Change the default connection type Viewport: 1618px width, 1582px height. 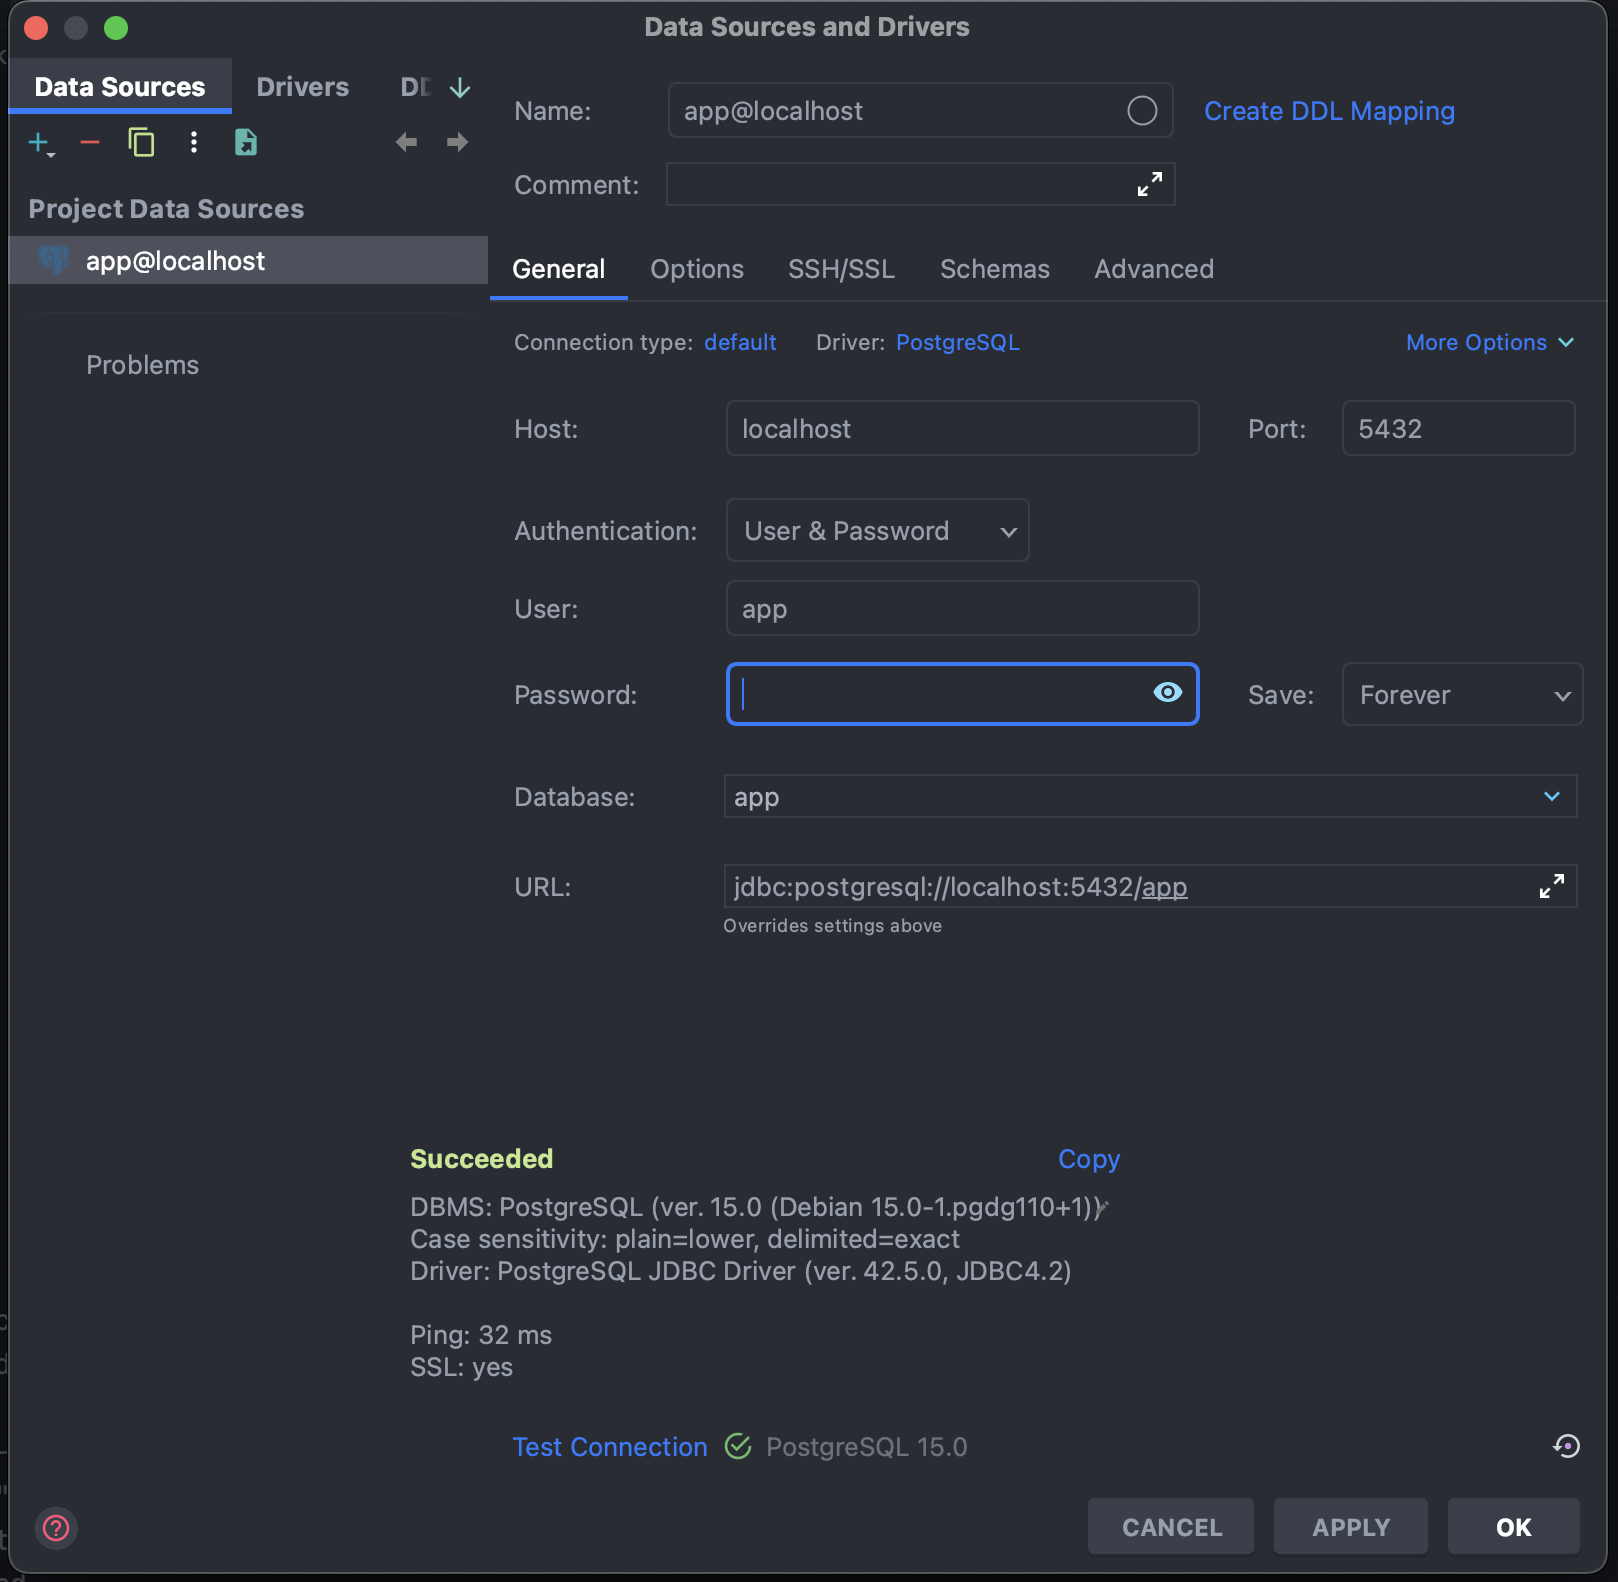pyautogui.click(x=740, y=342)
